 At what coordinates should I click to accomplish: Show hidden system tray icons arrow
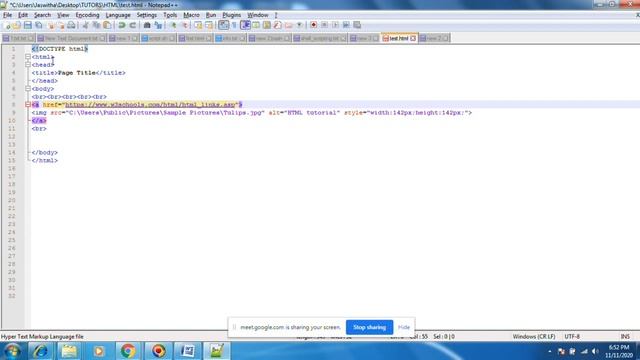[x=550, y=351]
